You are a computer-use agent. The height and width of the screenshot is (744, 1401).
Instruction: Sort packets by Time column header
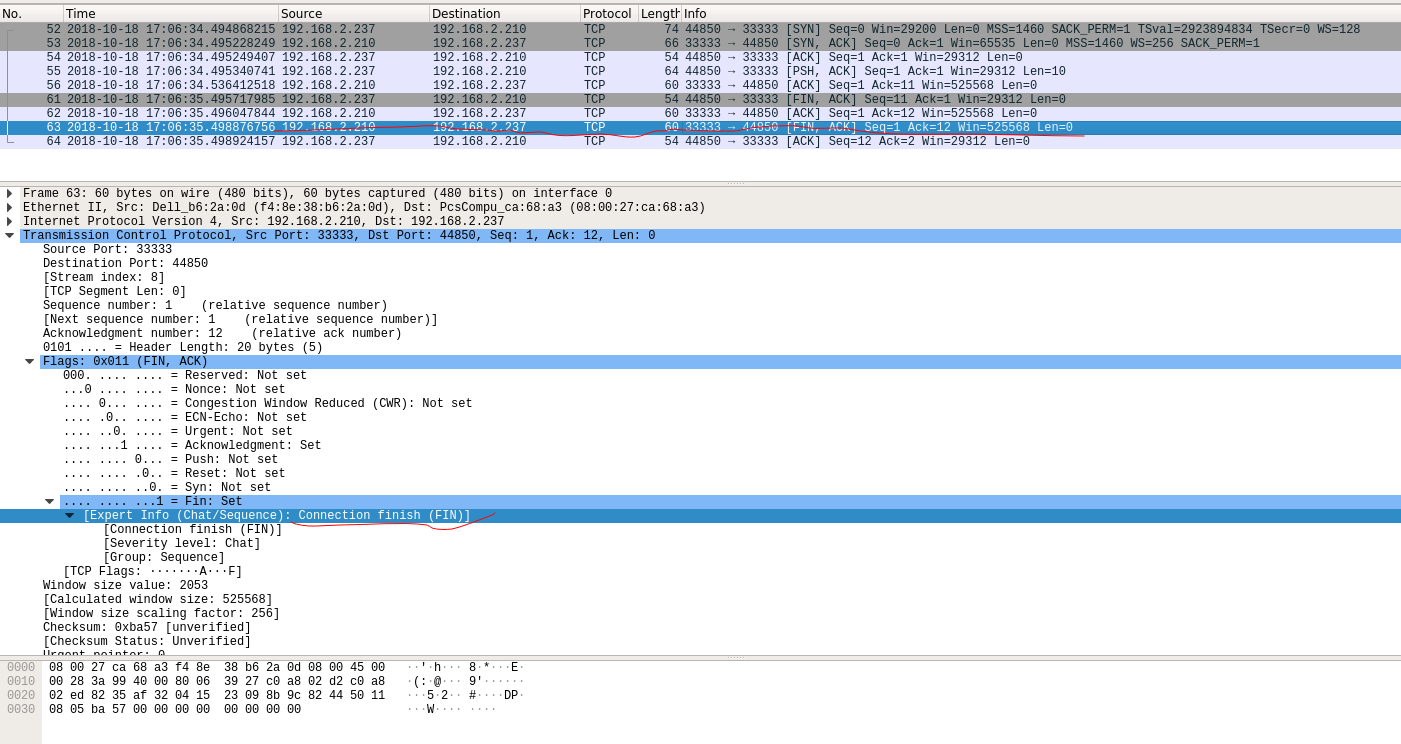pos(171,14)
